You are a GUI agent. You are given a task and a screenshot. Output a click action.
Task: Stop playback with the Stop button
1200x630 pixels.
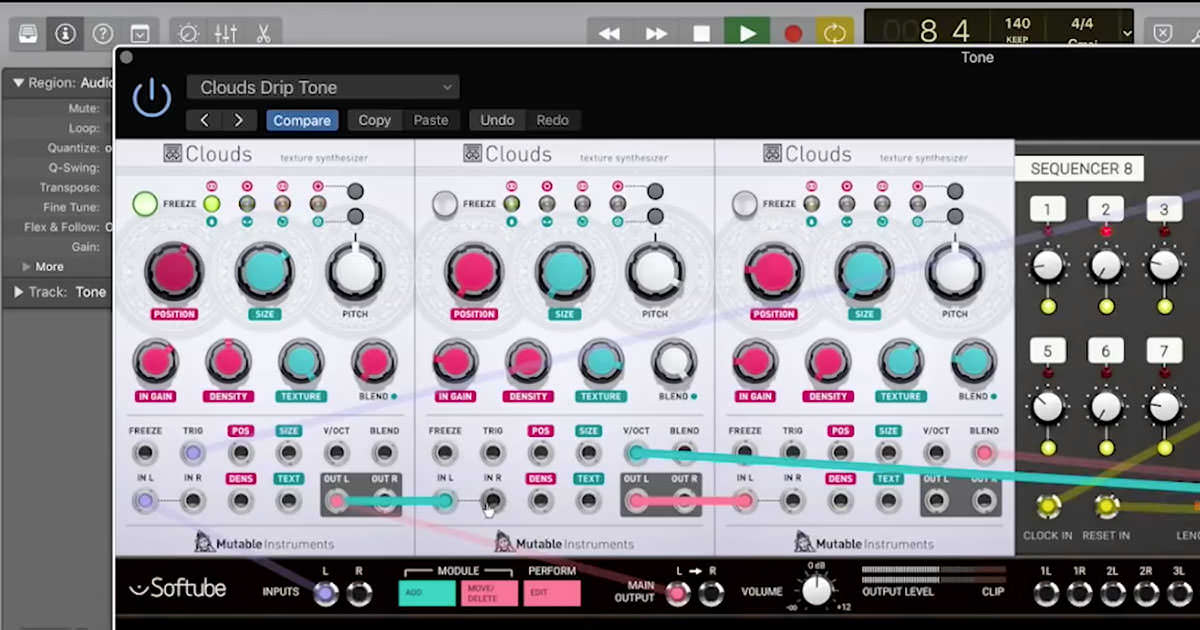[701, 33]
